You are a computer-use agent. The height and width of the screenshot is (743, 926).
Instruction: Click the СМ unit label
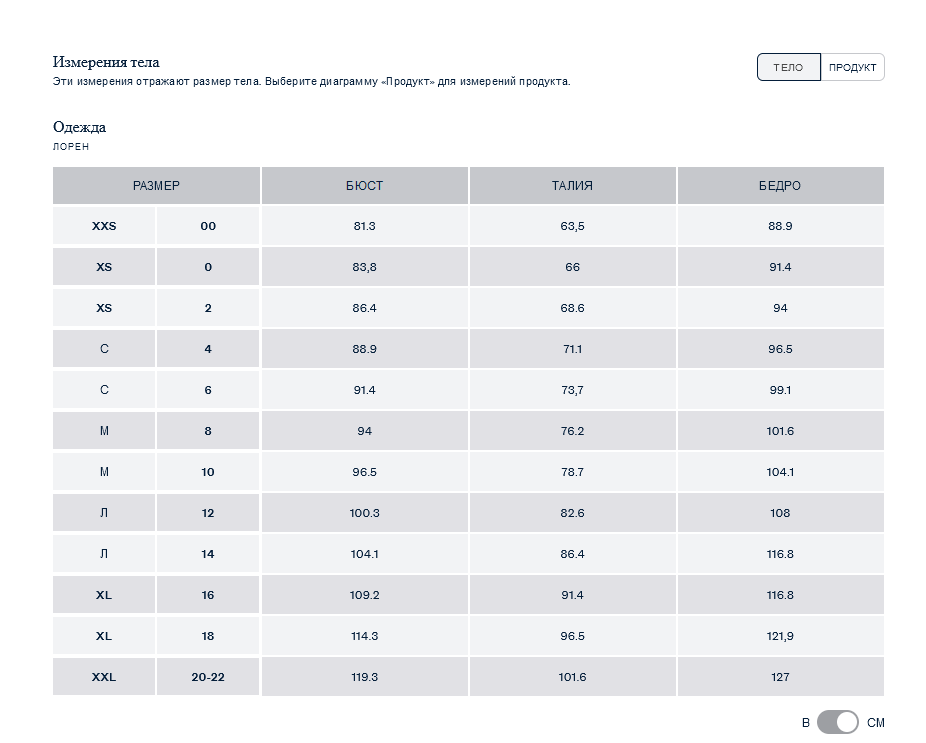(x=876, y=722)
